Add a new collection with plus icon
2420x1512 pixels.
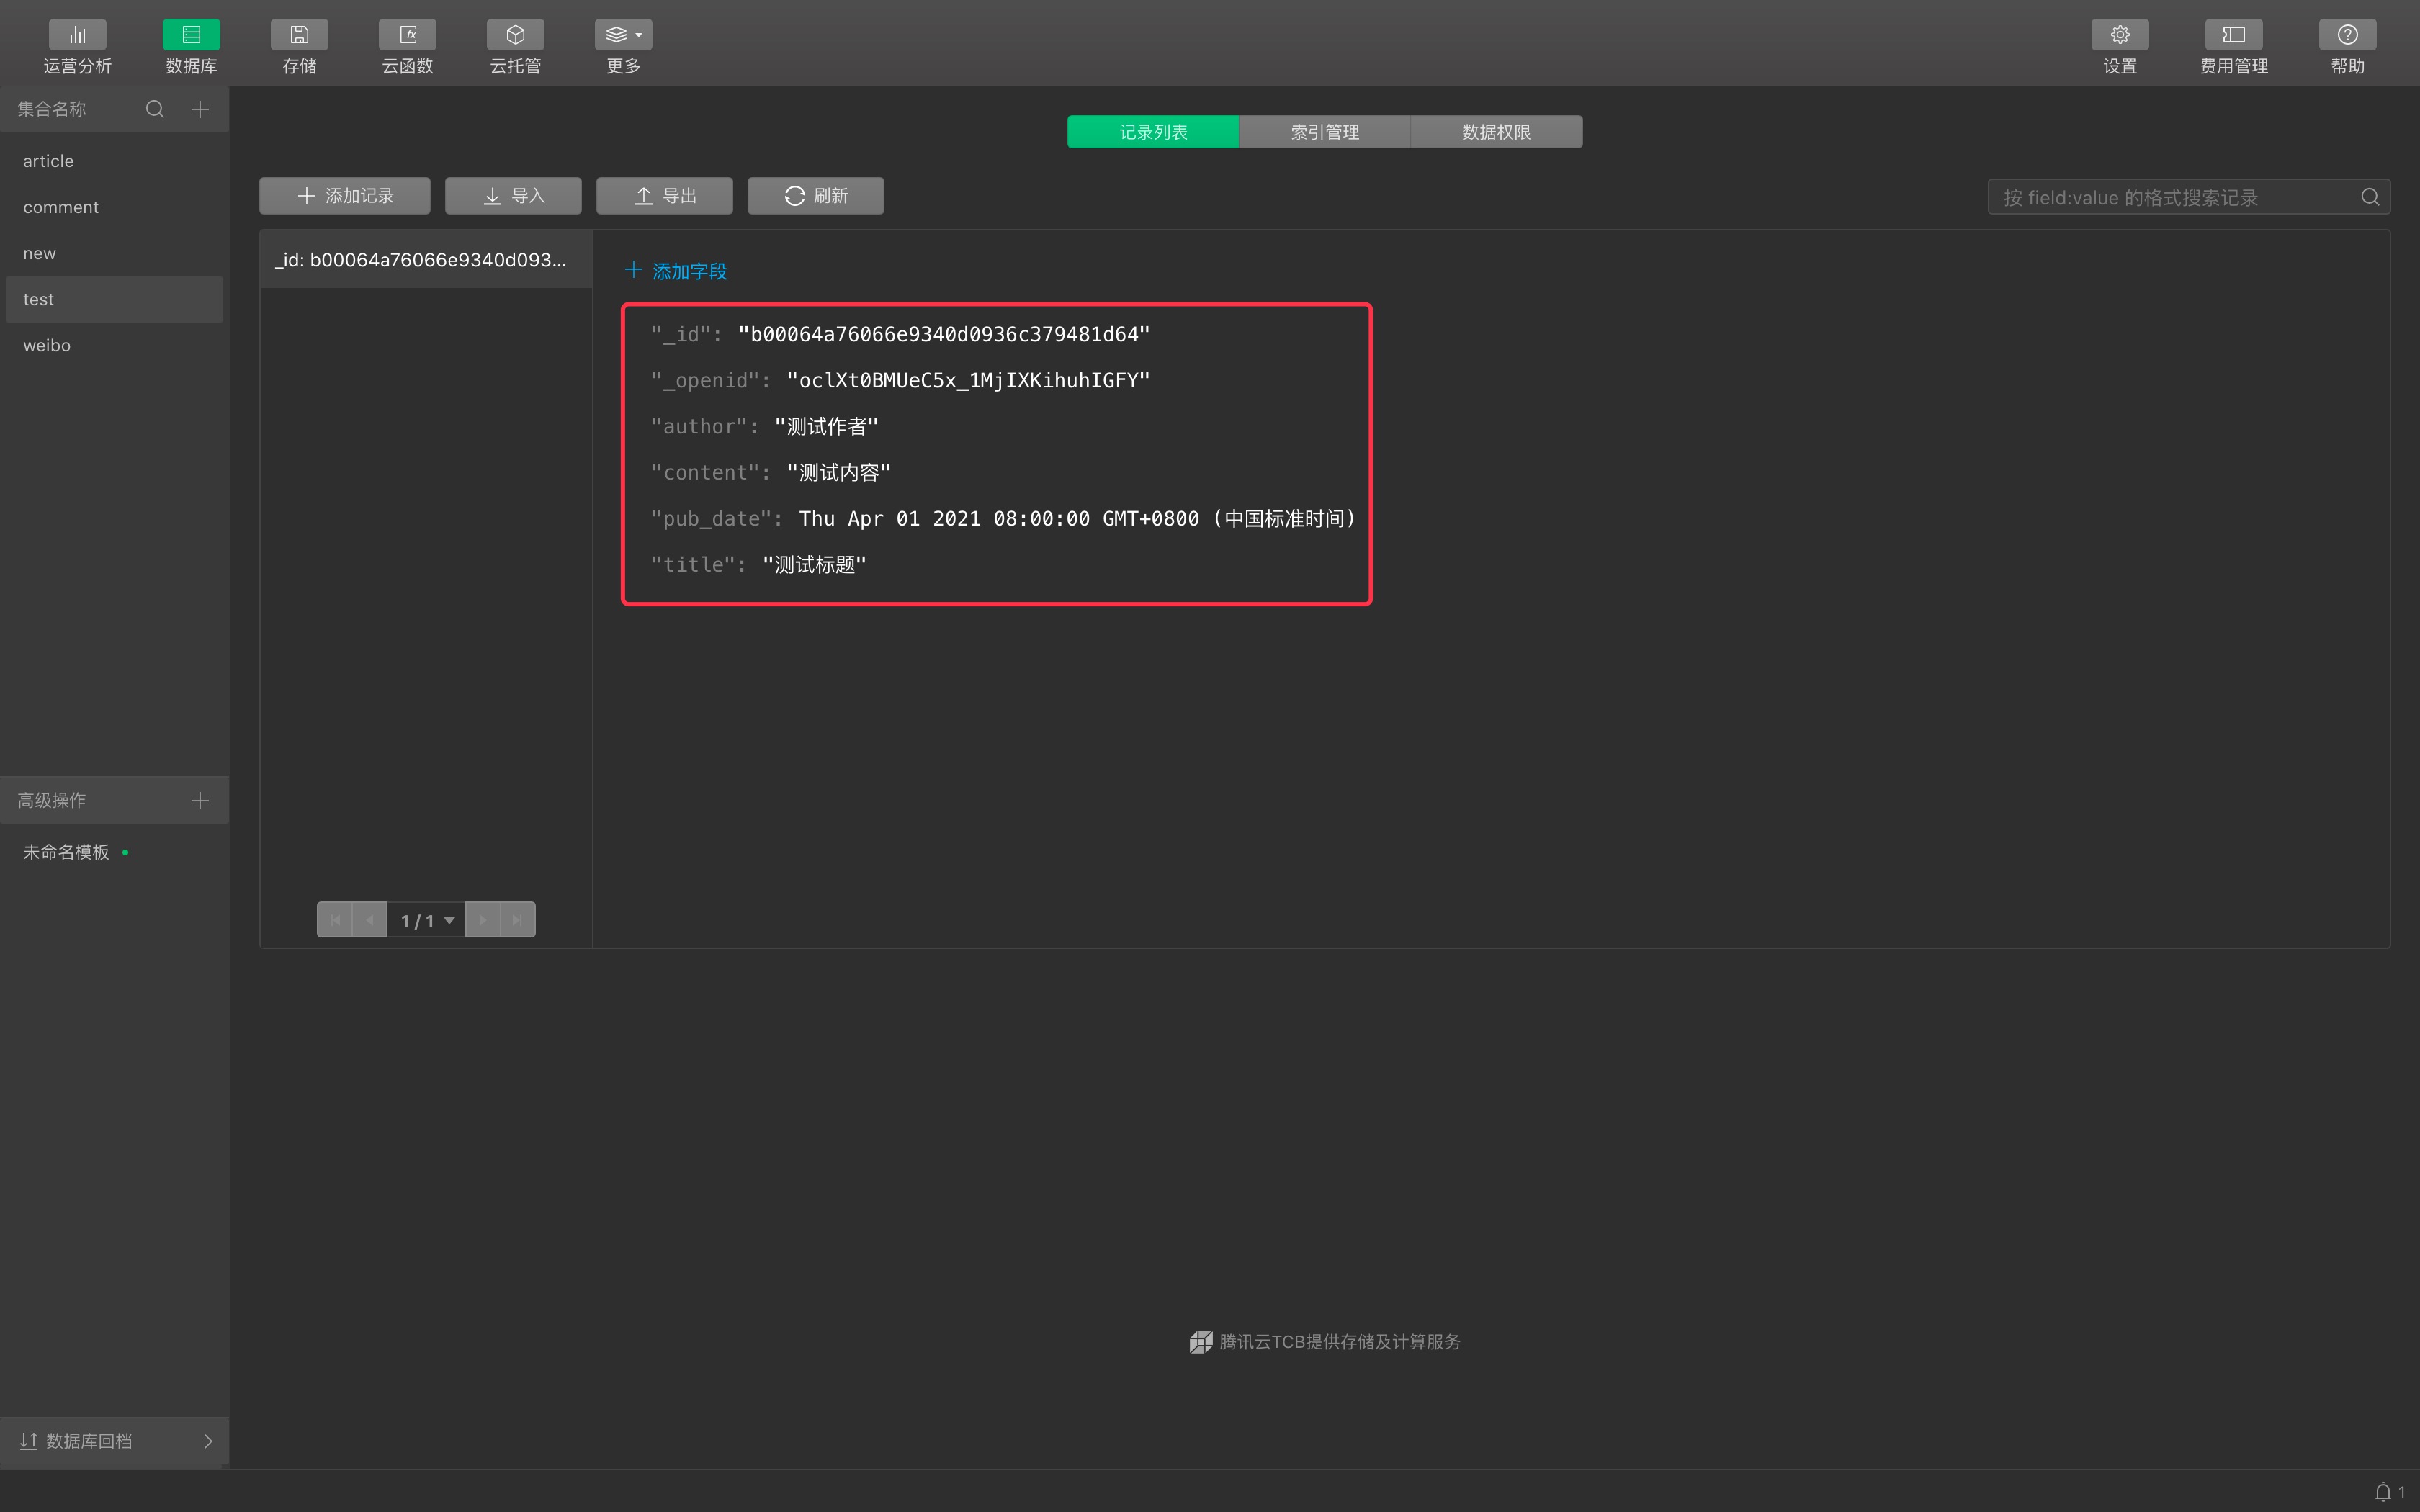coord(200,109)
